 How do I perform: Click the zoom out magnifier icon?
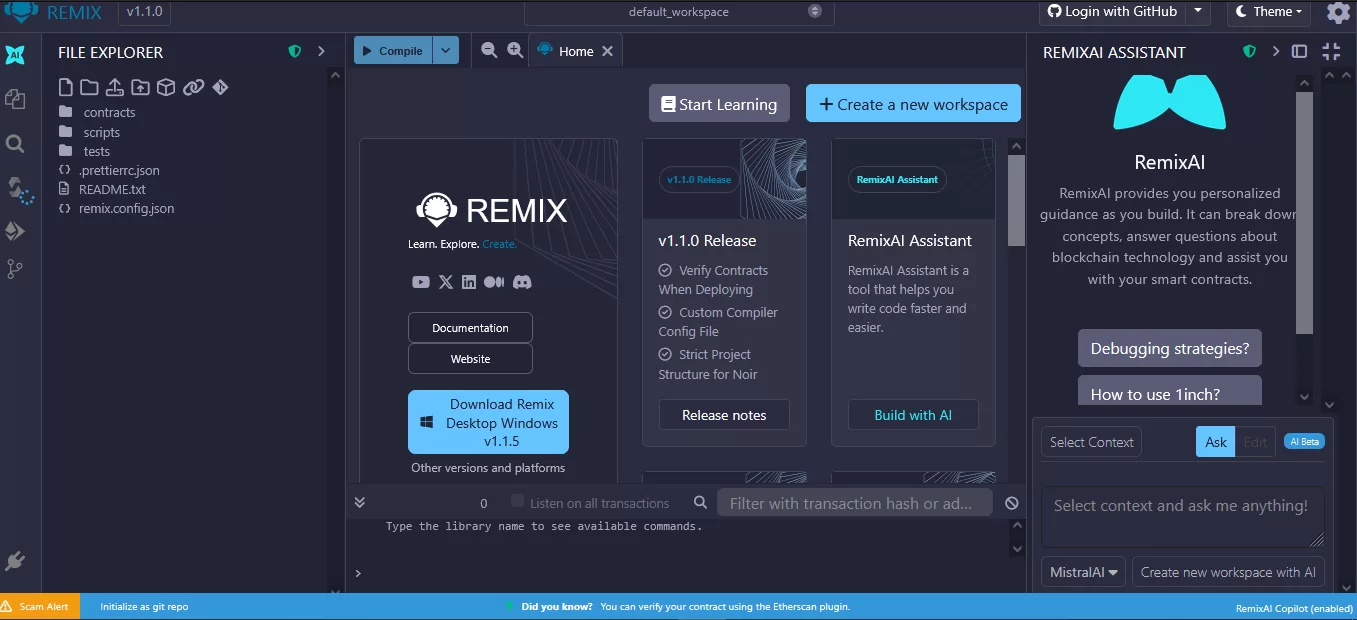(x=489, y=50)
